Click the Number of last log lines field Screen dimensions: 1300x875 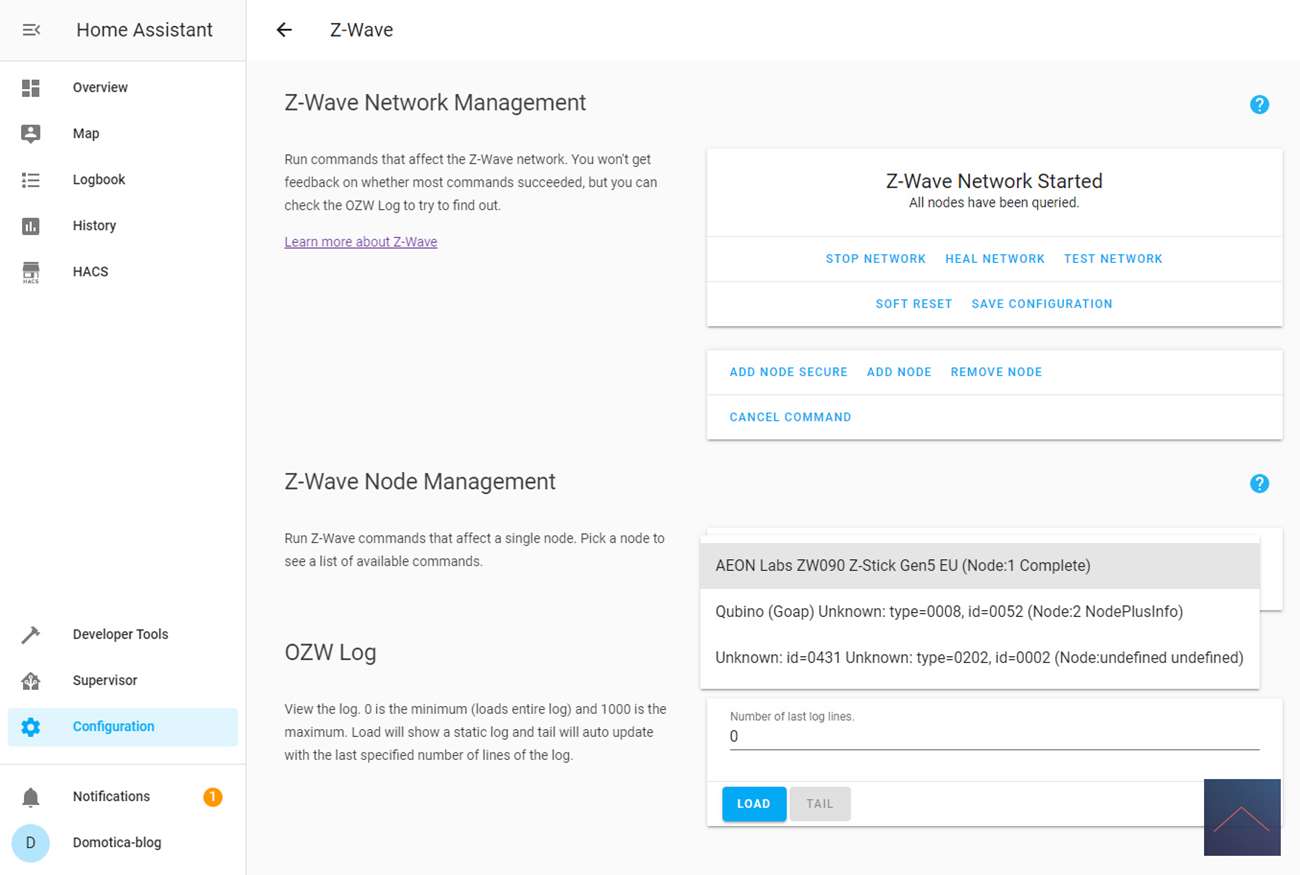(993, 737)
